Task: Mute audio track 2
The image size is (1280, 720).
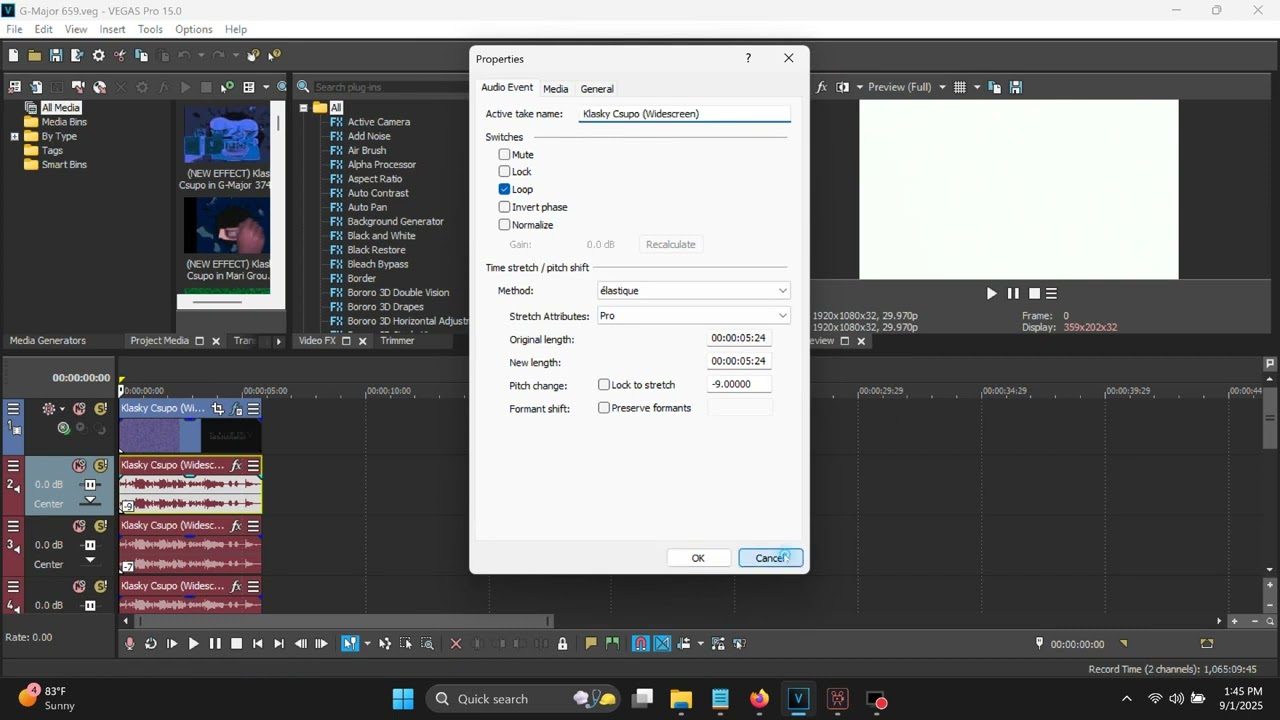Action: click(79, 466)
